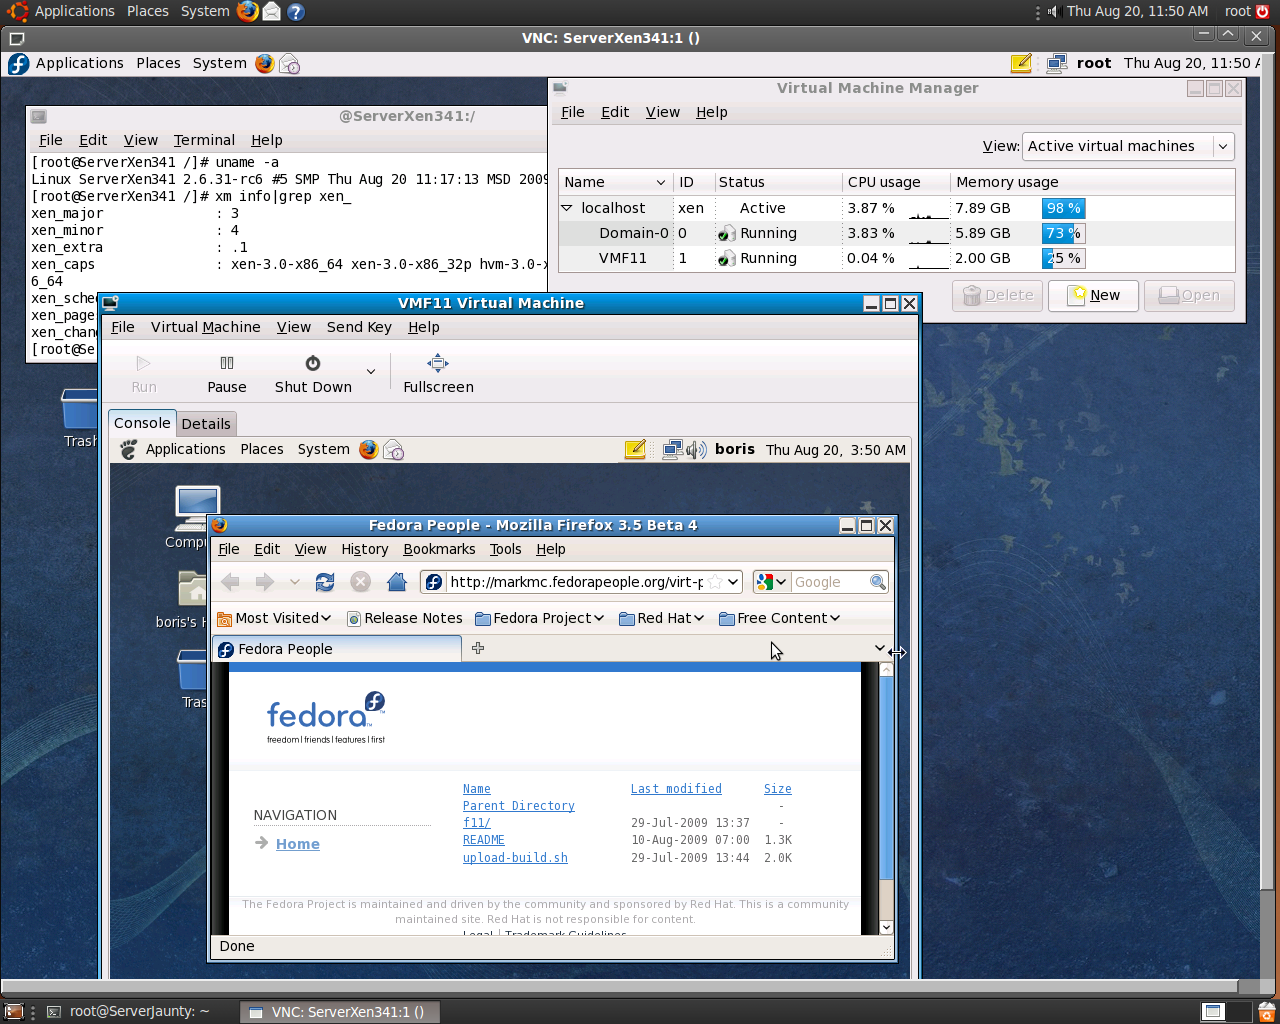Click New in Virtual Machine Manager

pos(1093,295)
